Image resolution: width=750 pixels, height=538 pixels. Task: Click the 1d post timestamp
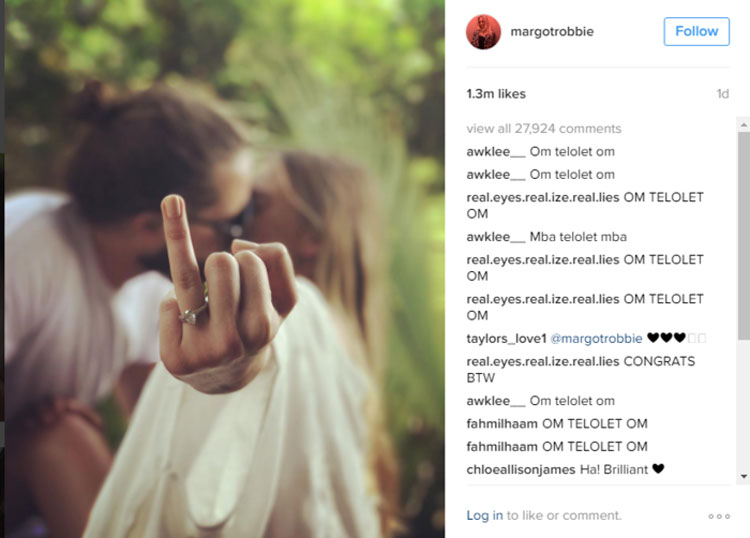pos(723,94)
